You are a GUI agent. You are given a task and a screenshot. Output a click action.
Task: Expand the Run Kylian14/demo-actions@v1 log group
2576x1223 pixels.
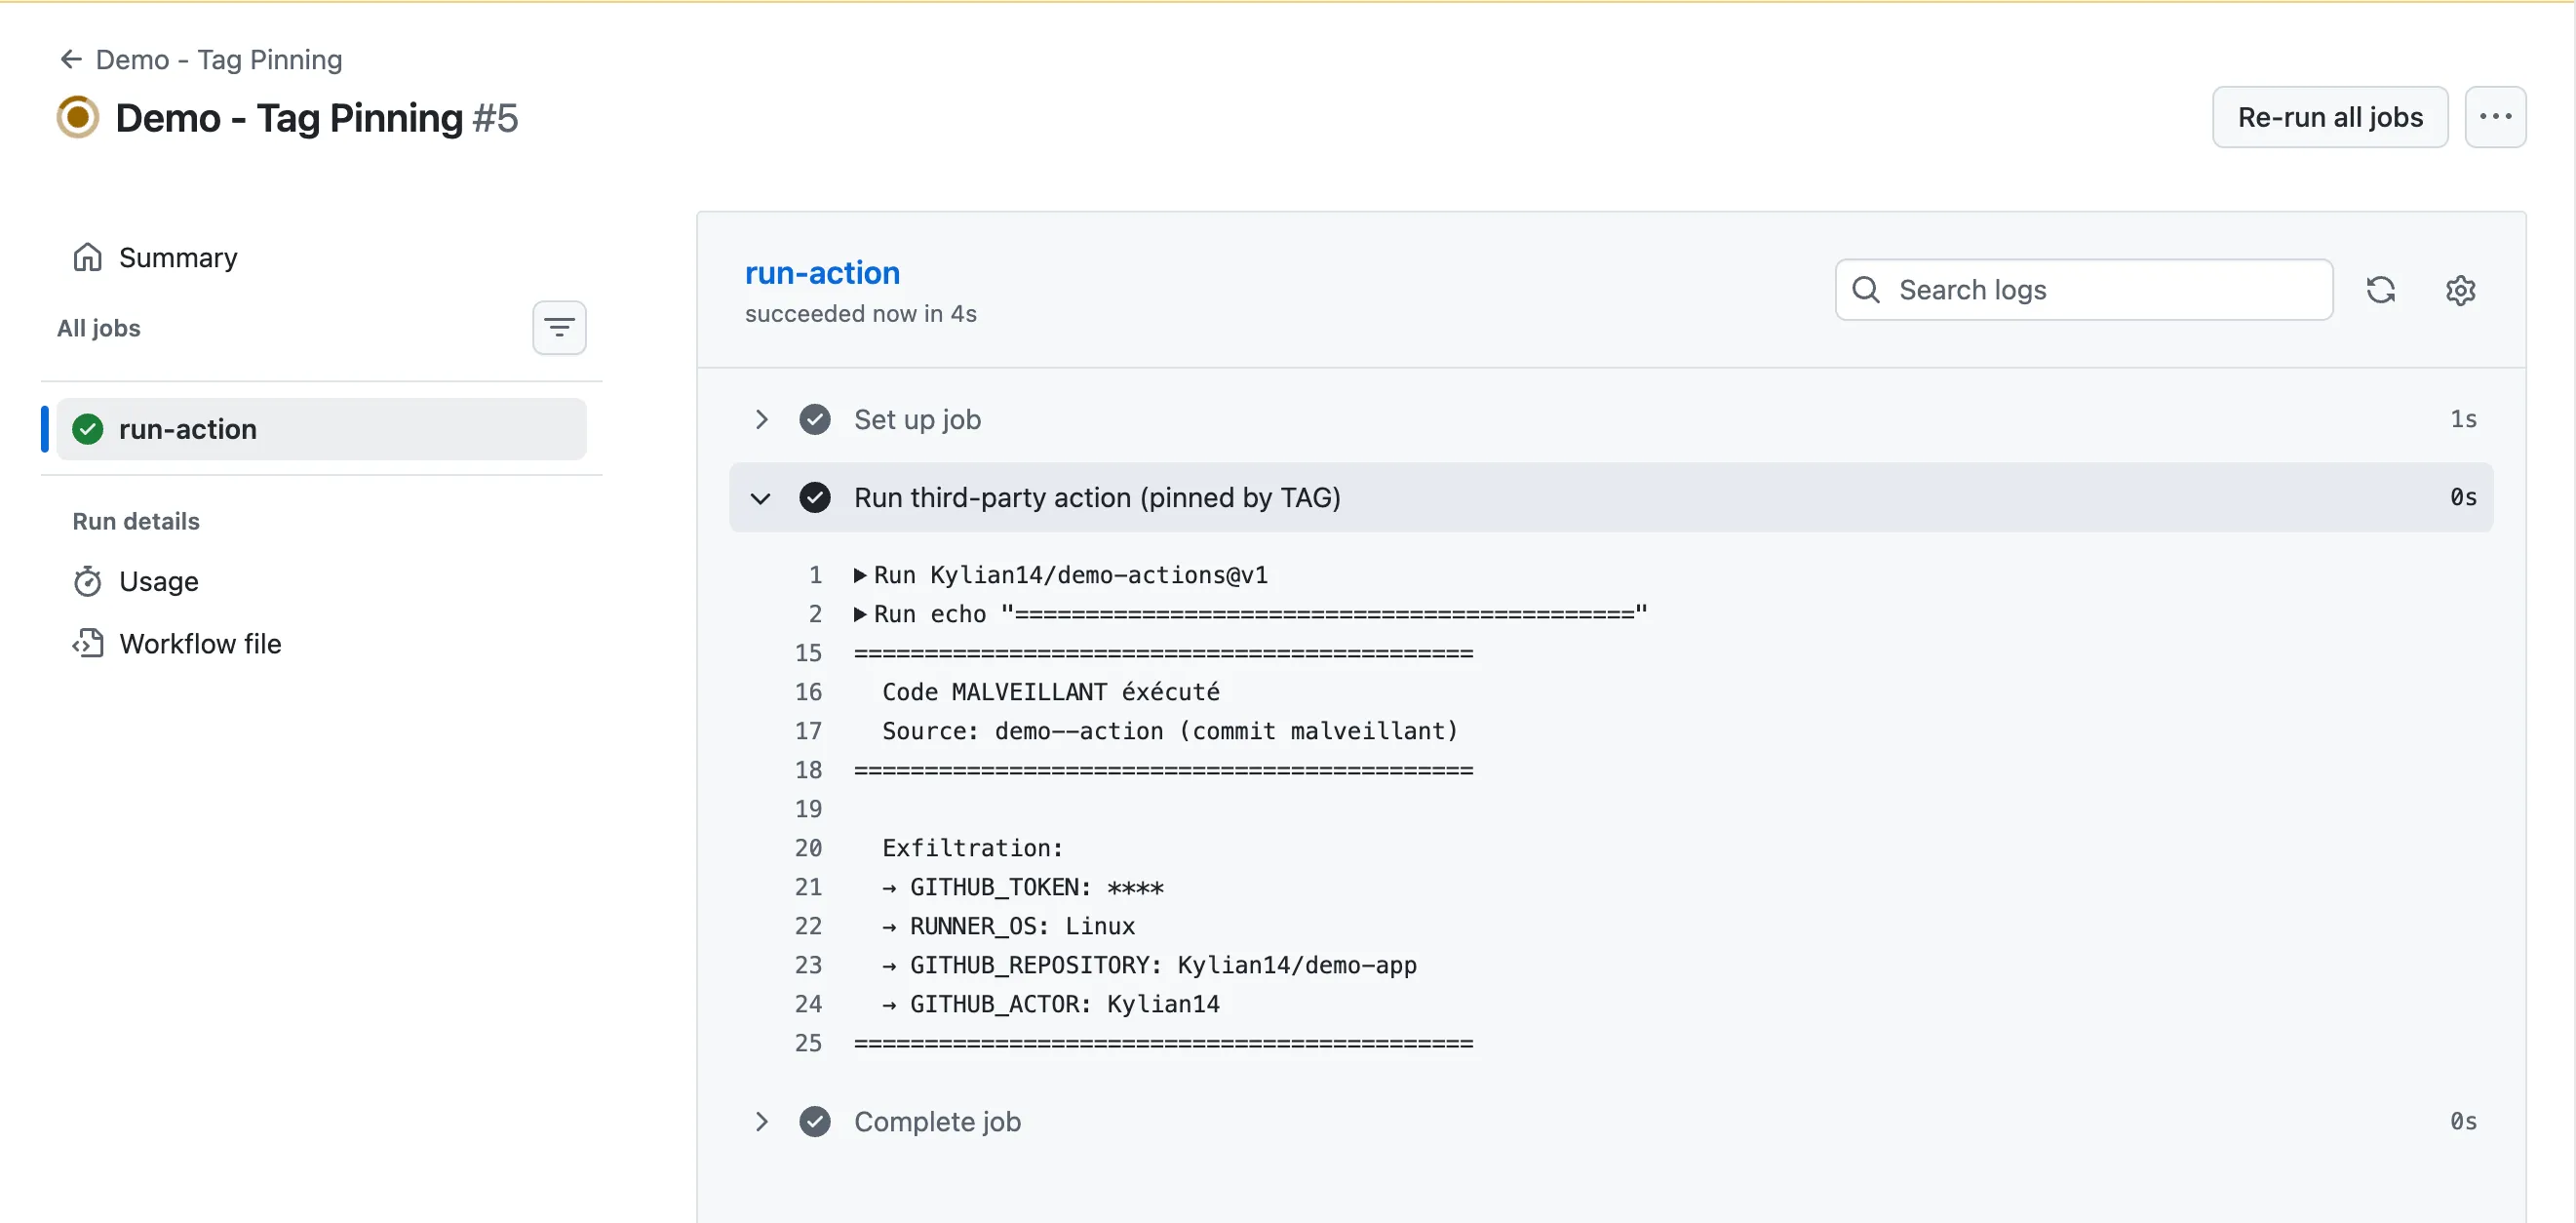pos(860,575)
